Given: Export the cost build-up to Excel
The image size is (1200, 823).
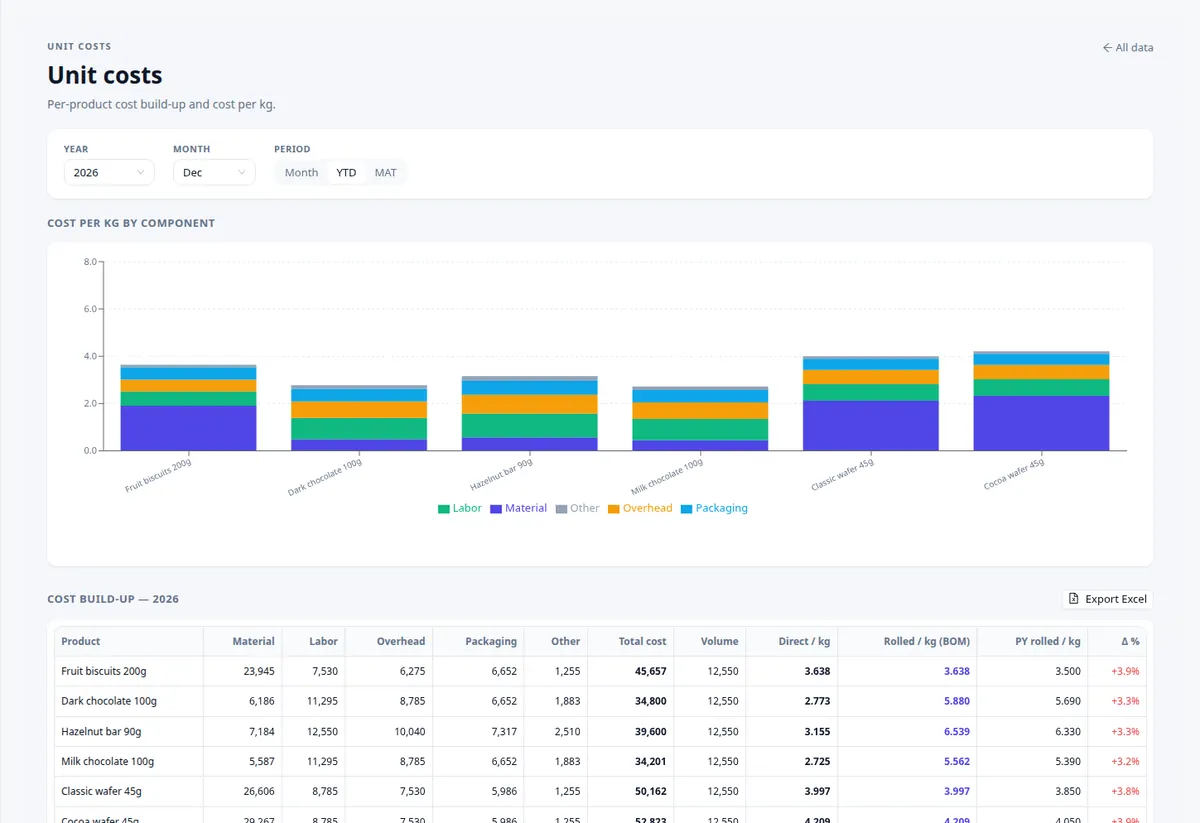Looking at the screenshot, I should (1108, 599).
